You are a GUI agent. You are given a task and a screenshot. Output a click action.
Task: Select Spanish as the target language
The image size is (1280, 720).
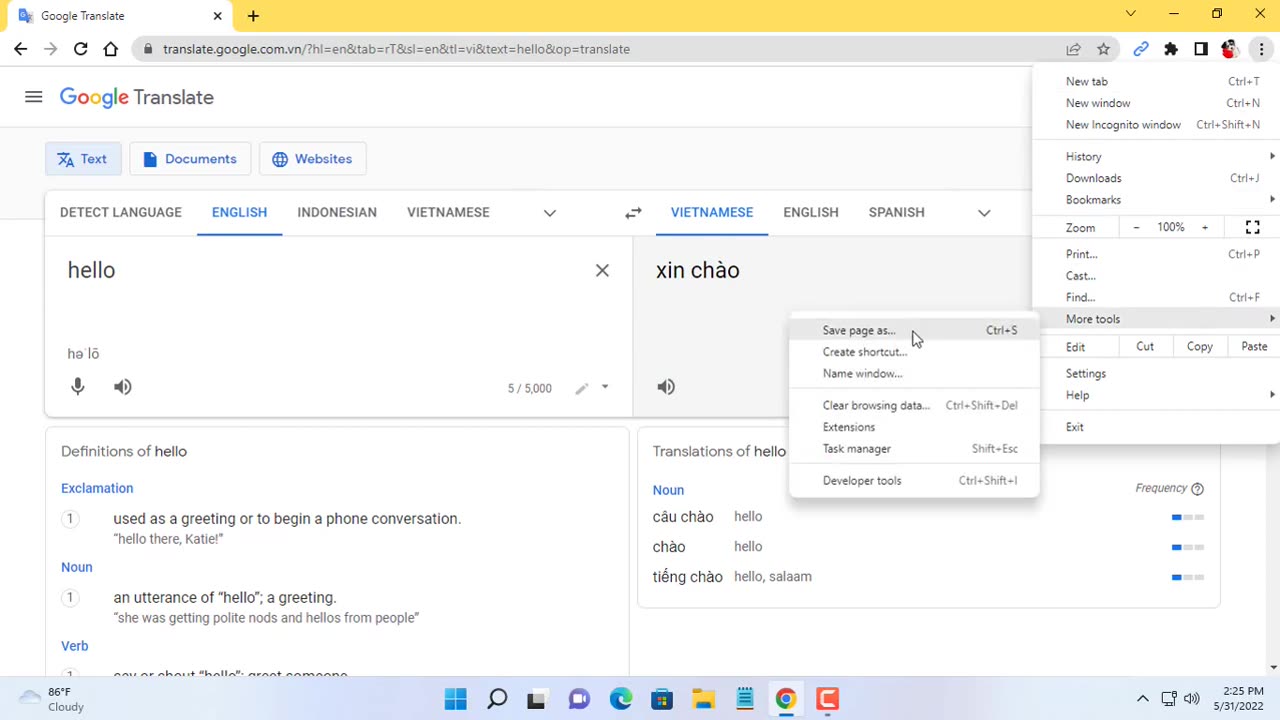click(x=897, y=212)
